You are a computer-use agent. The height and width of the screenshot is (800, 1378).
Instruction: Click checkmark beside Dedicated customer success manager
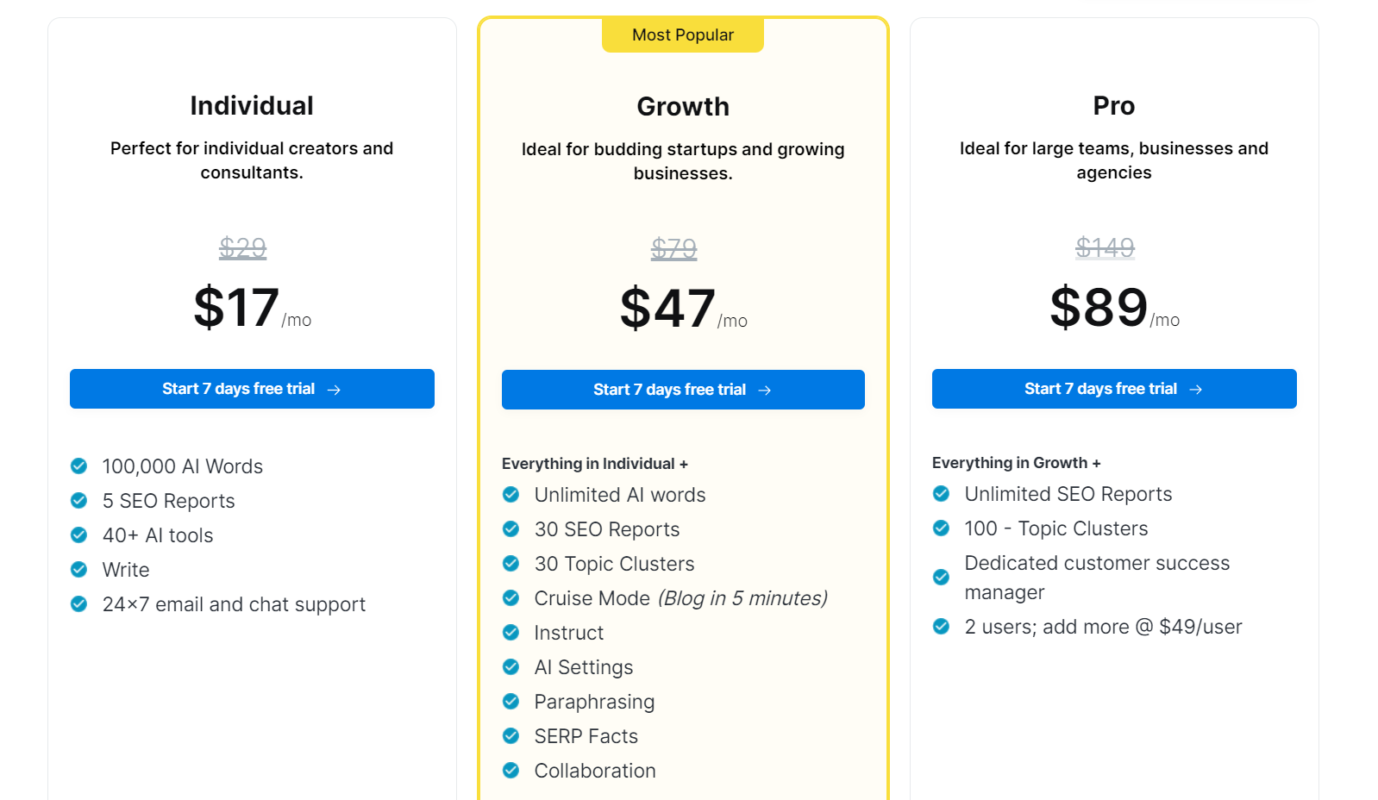point(941,577)
